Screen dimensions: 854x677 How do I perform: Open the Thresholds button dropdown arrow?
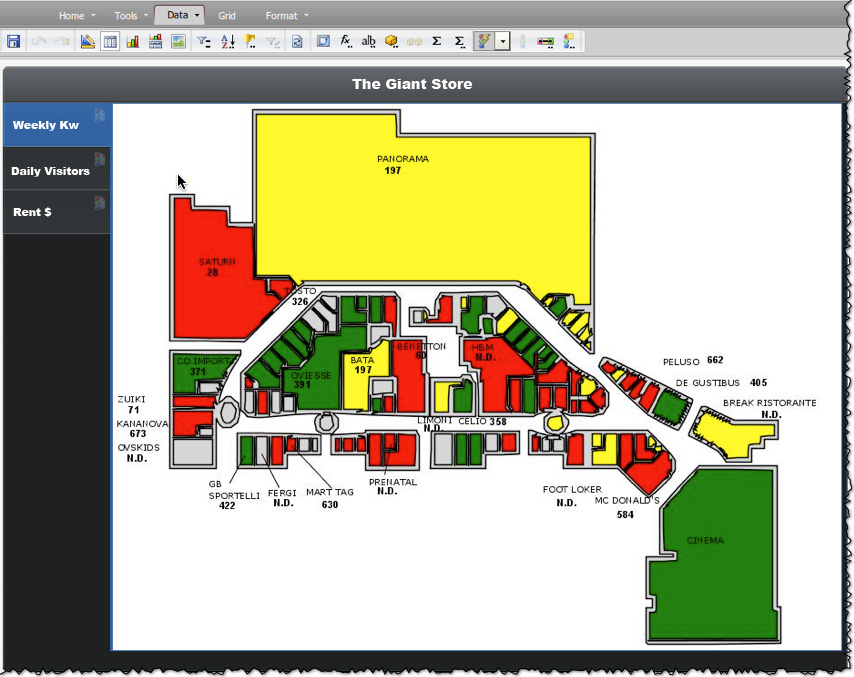(x=502, y=41)
